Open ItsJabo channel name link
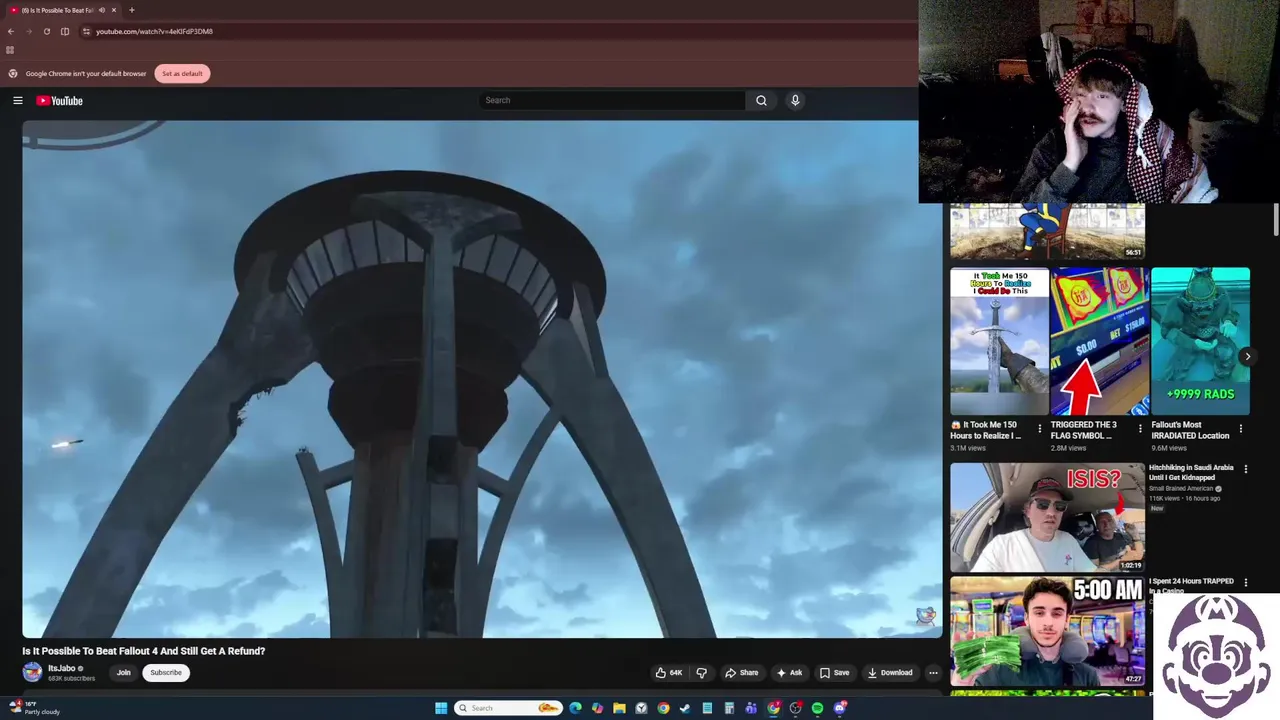The width and height of the screenshot is (1280, 720). [x=62, y=668]
